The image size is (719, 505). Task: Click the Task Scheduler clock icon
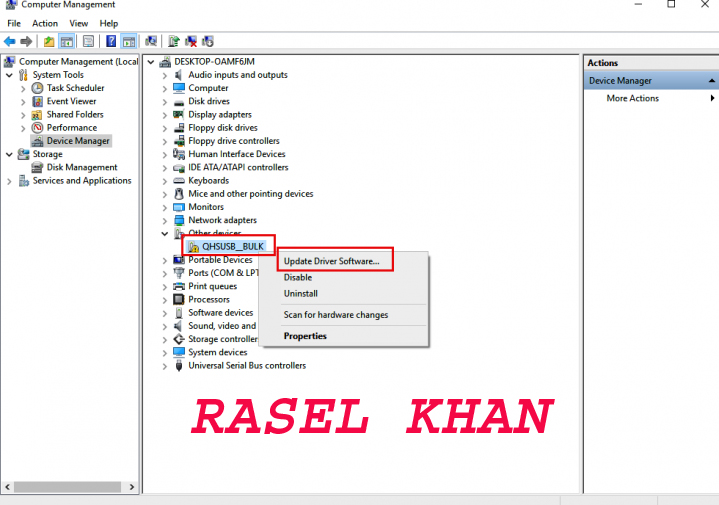pyautogui.click(x=37, y=88)
